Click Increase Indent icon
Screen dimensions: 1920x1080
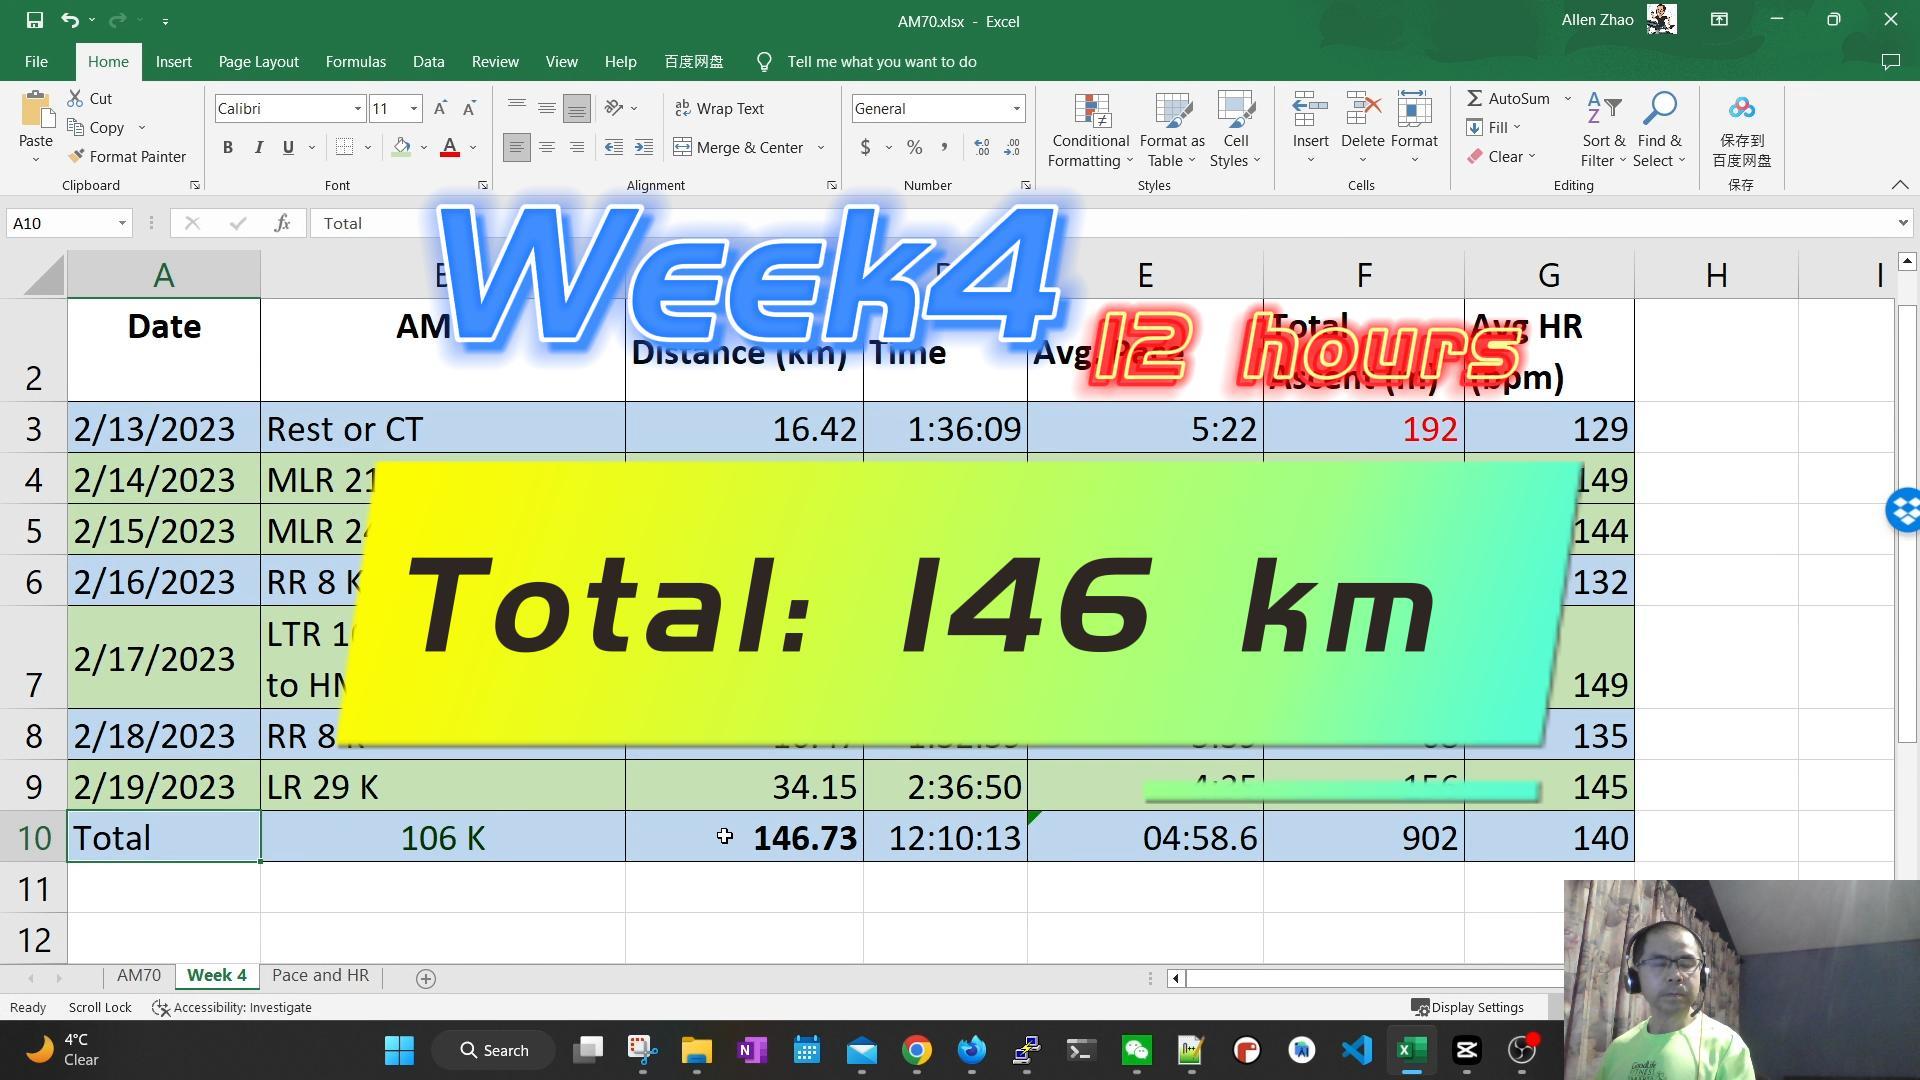click(x=644, y=147)
